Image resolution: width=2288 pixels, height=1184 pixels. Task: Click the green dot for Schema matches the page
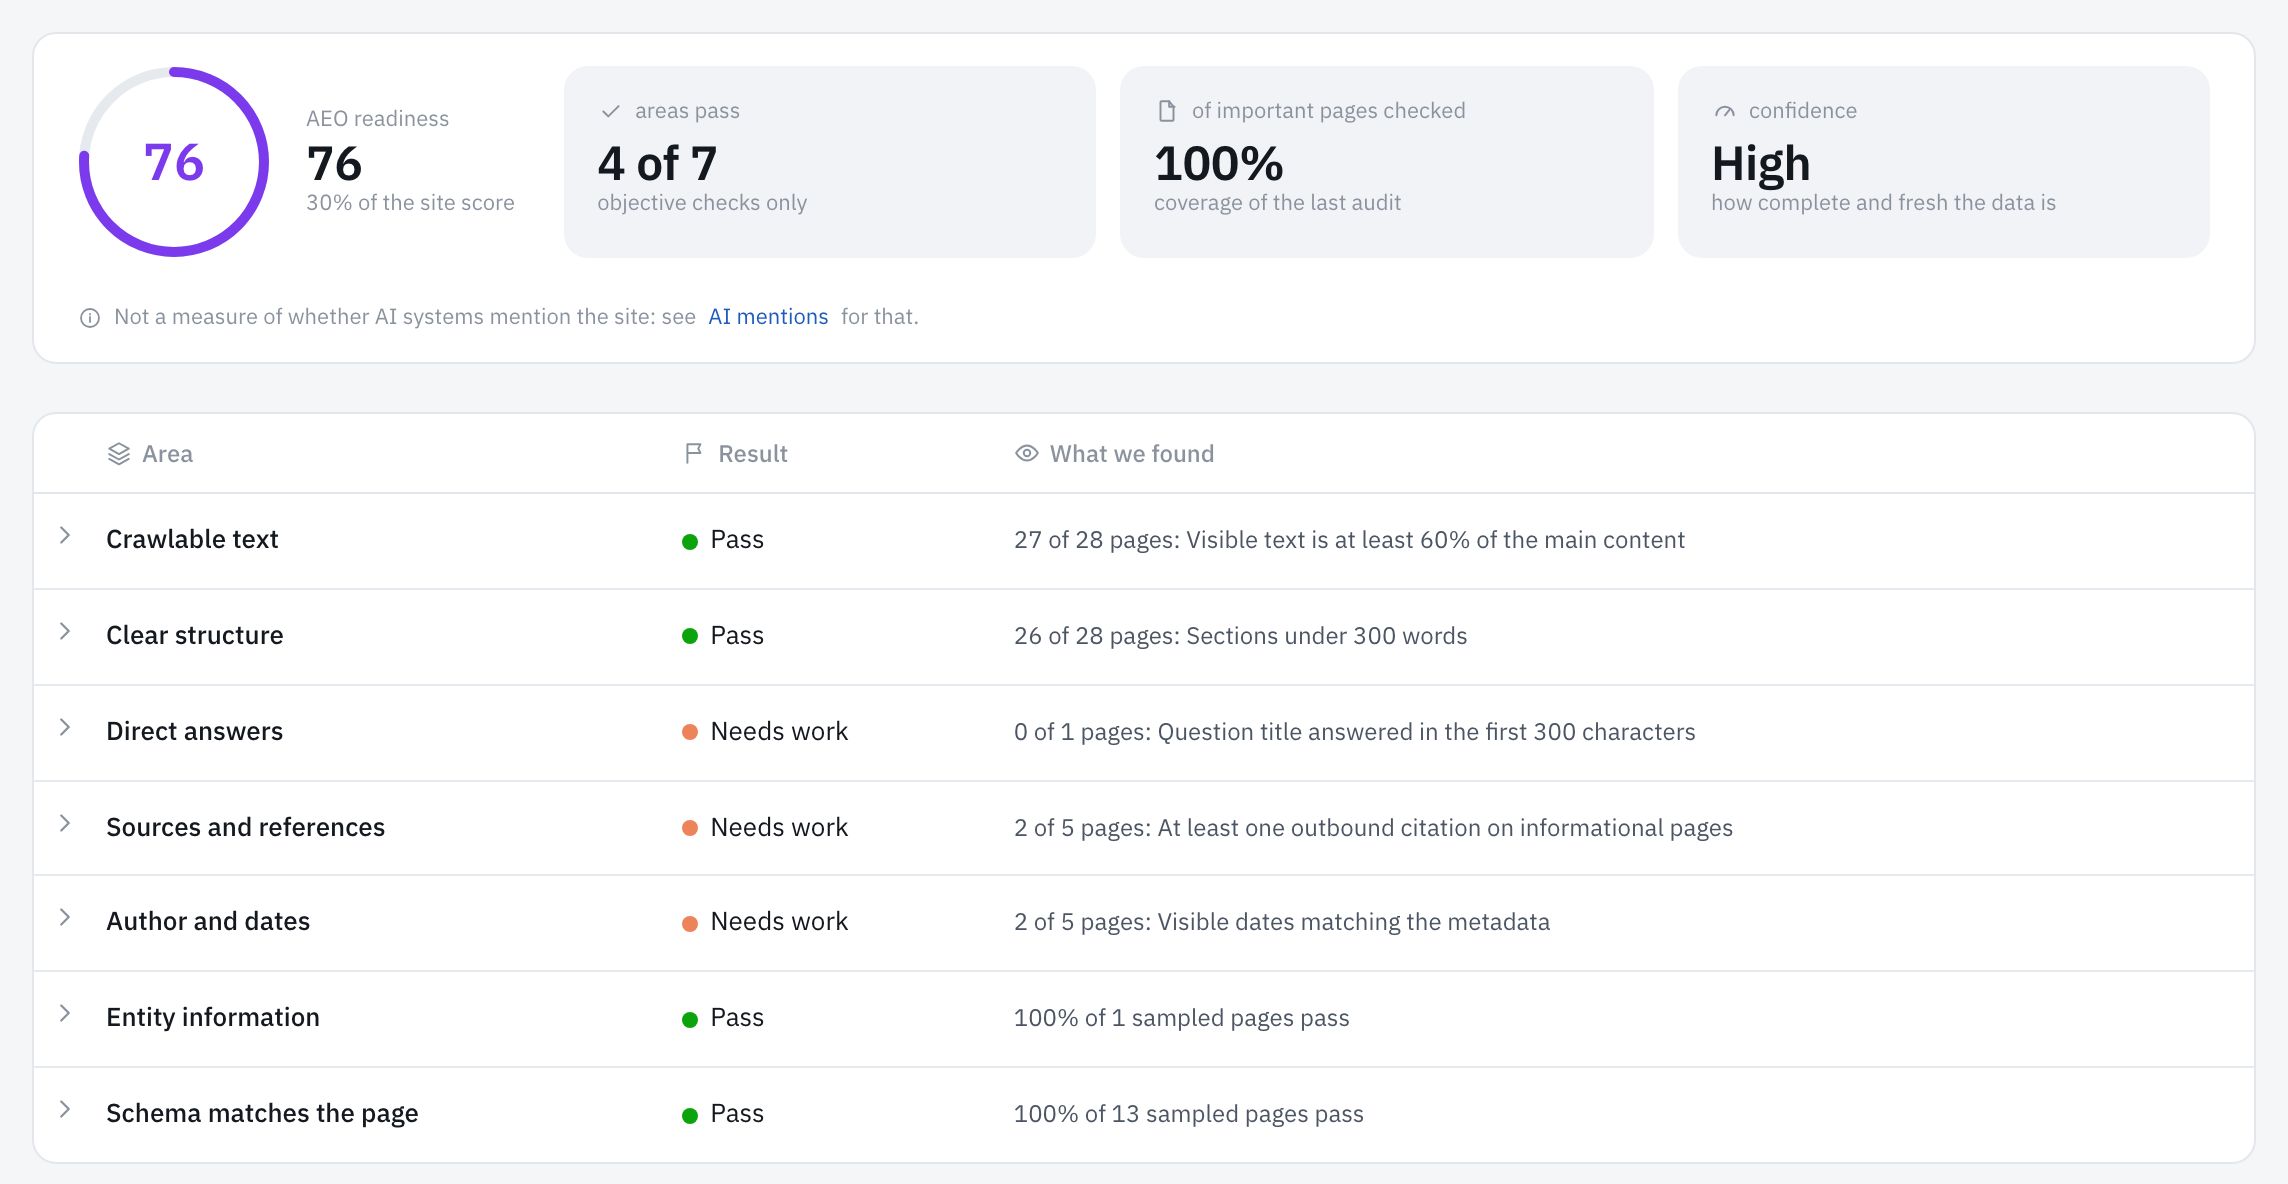(x=690, y=1115)
